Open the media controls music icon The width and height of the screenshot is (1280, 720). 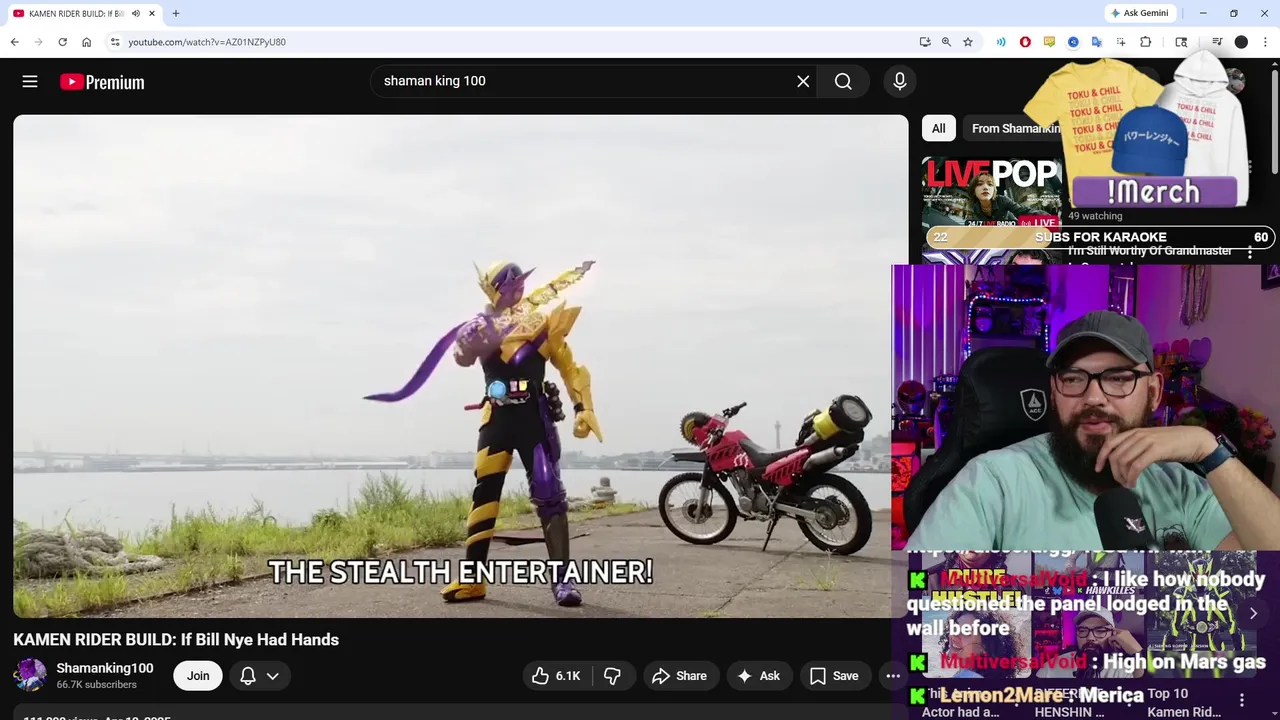click(x=1217, y=42)
